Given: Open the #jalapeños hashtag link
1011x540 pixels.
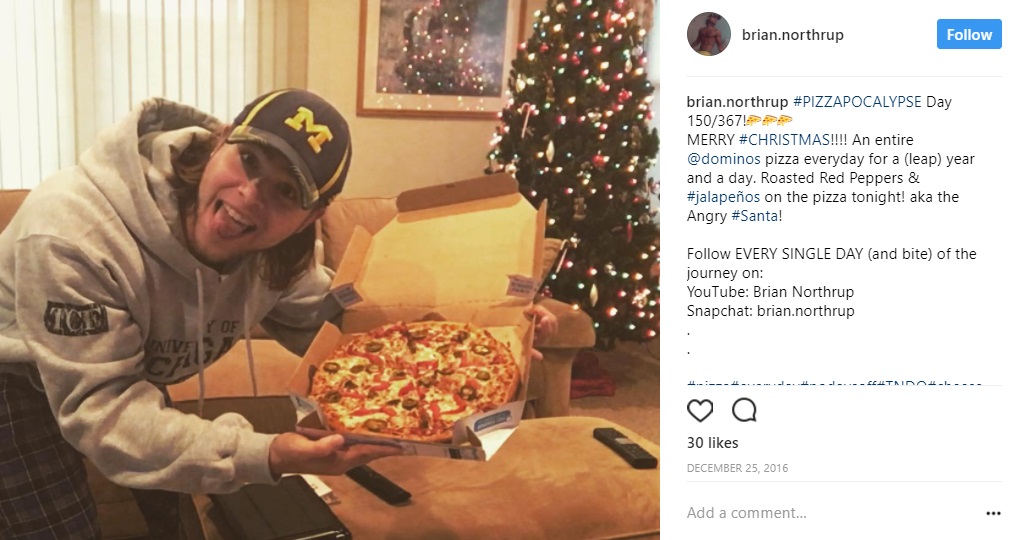Looking at the screenshot, I should click(724, 197).
